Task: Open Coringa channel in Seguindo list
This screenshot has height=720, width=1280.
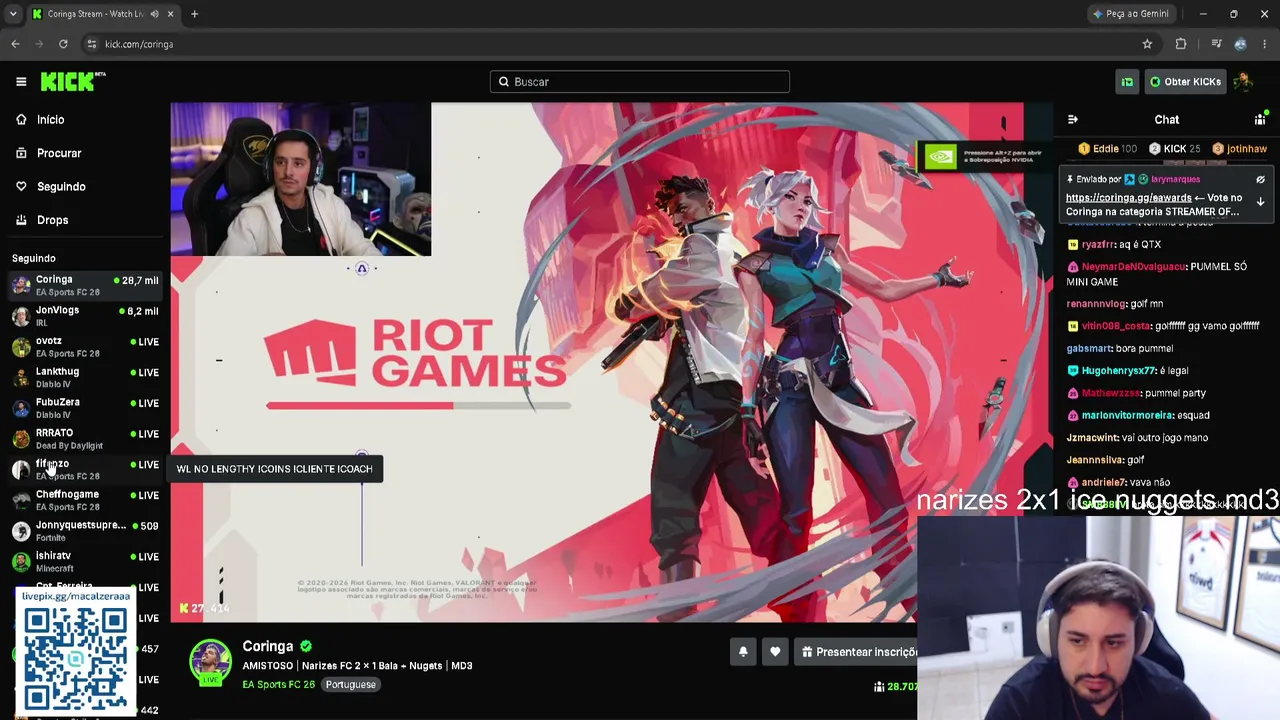Action: point(85,285)
